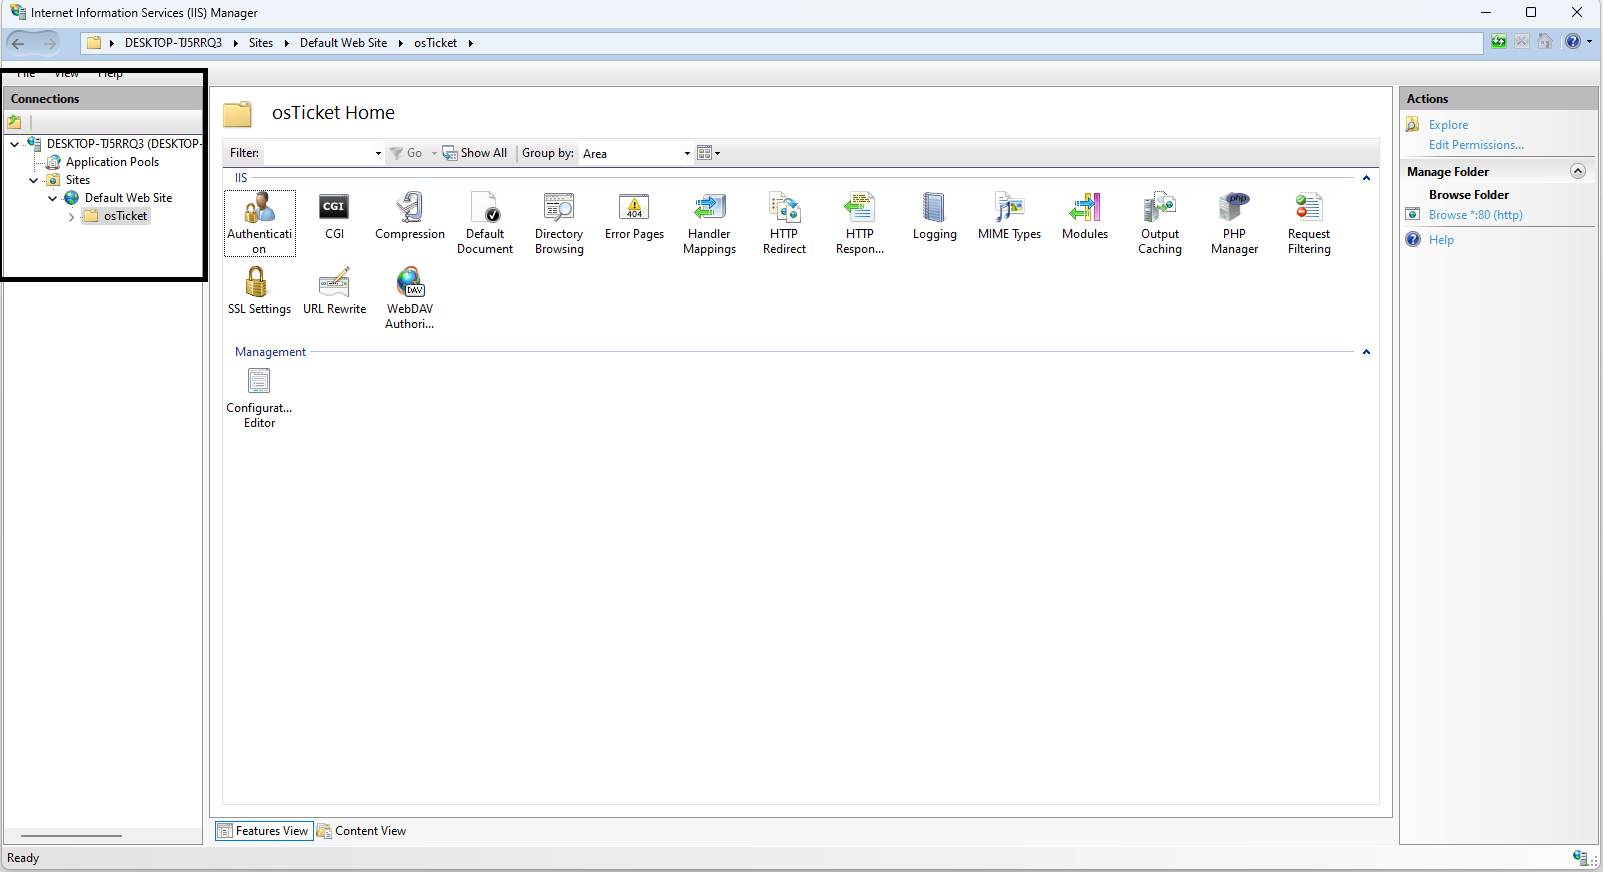Click the stop icon in the address bar
This screenshot has width=1603, height=872.
(x=1521, y=42)
